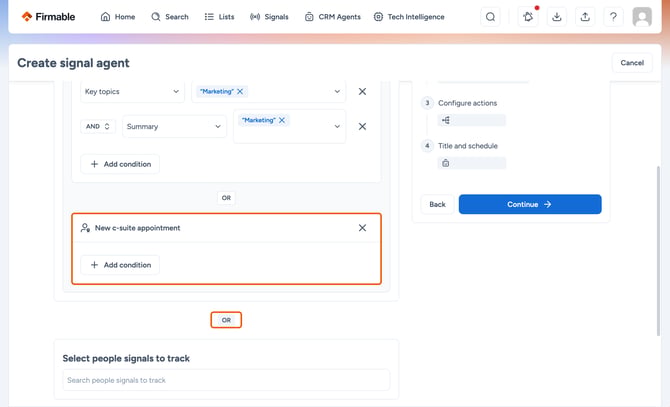Open value dropdown in Summary row

[337, 126]
